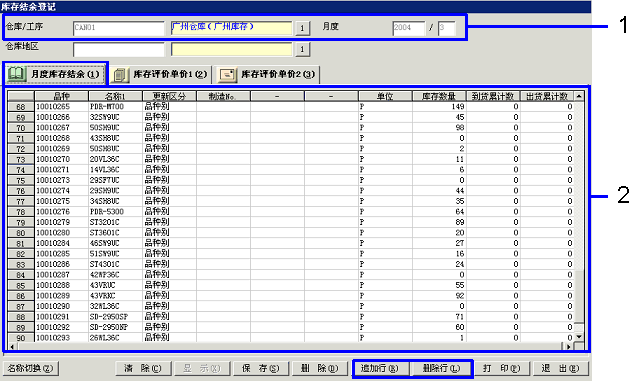
Task: Switch to 库存评价单价1 (2) tab
Action: pyautogui.click(x=161, y=74)
